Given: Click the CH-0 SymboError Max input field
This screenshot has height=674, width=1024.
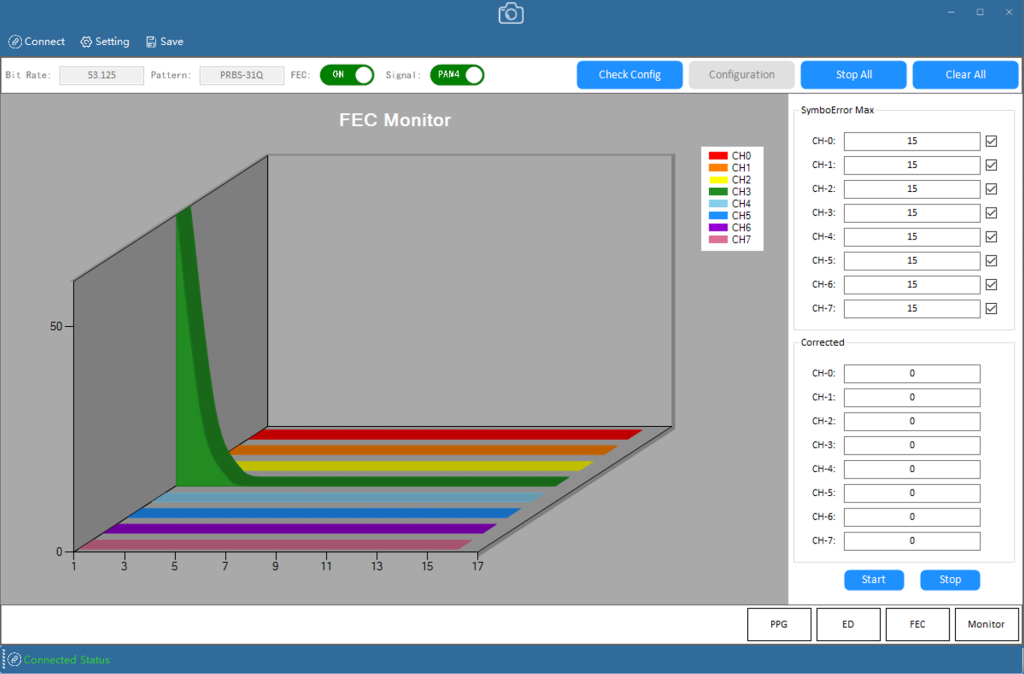Looking at the screenshot, I should point(912,141).
